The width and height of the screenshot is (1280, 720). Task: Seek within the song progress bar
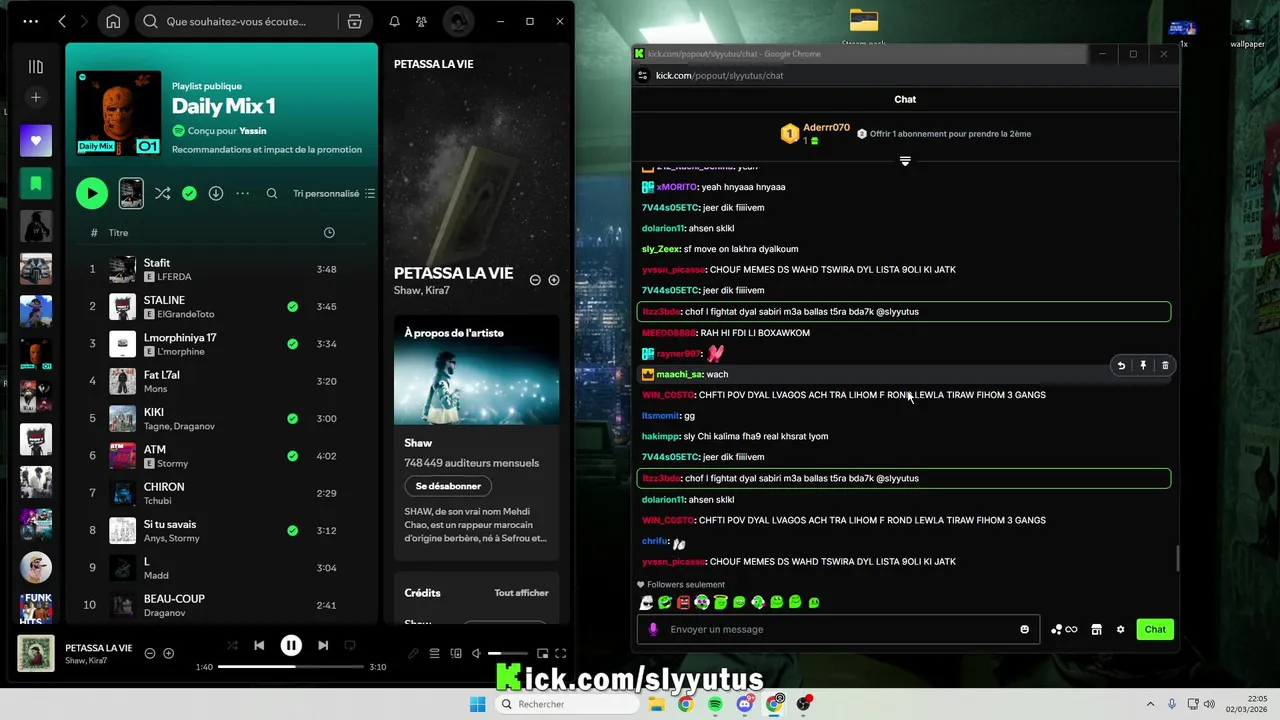(x=290, y=666)
